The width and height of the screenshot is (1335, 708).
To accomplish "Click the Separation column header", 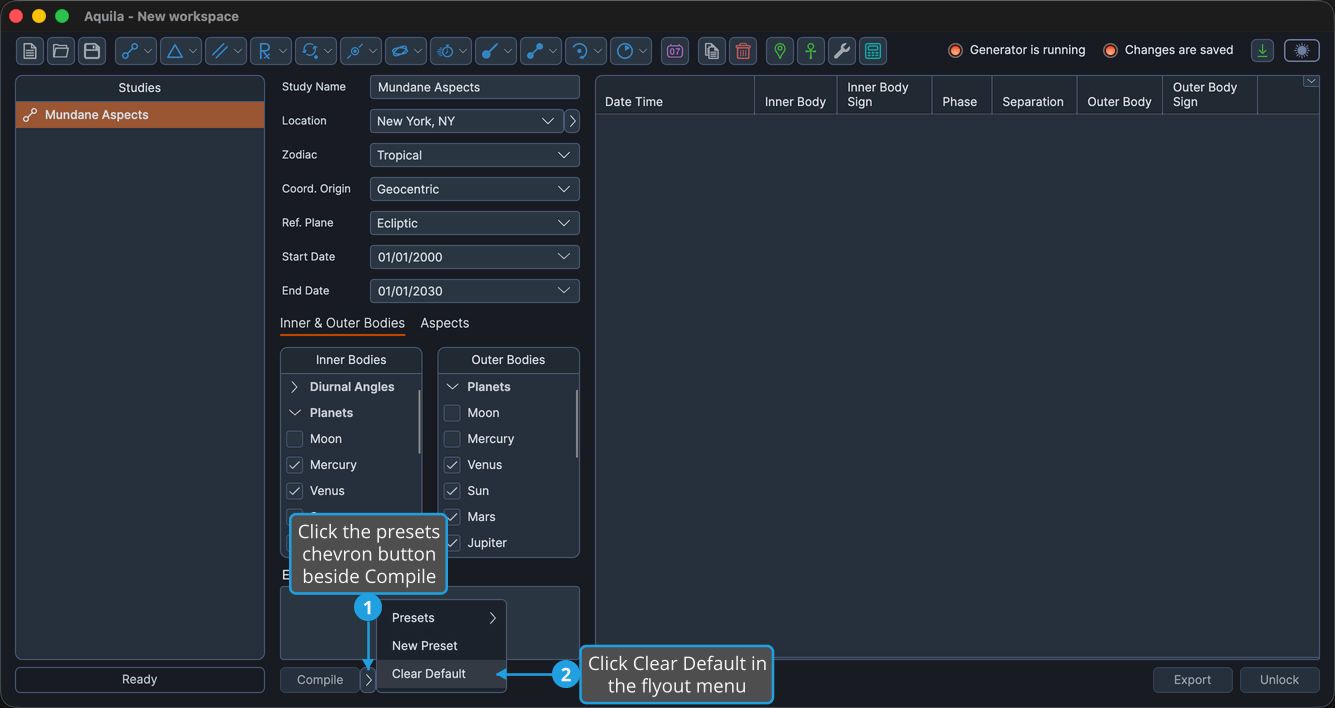I will coord(1034,95).
